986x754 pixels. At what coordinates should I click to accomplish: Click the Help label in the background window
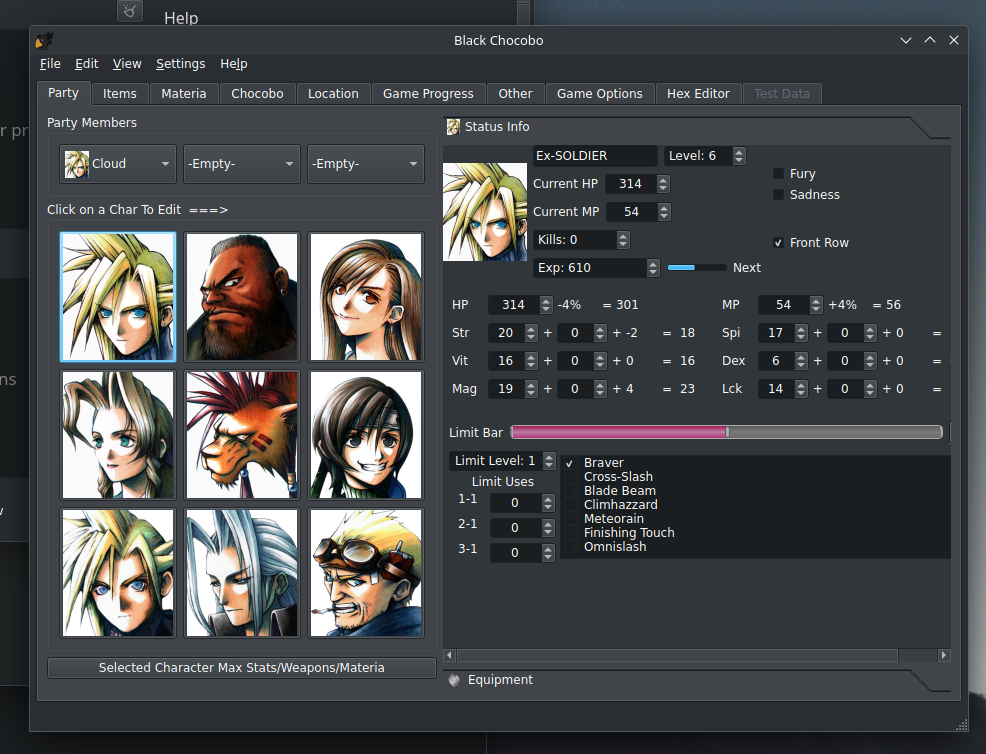[181, 18]
